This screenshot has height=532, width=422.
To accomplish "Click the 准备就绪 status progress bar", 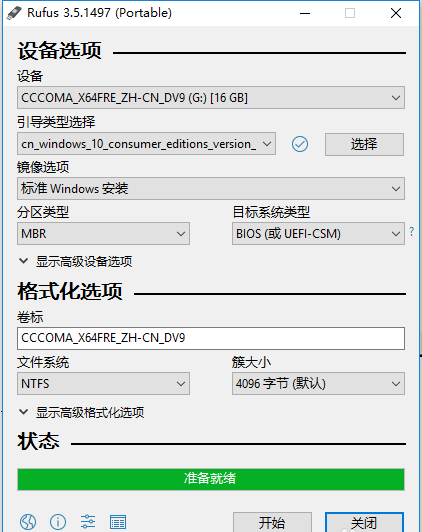I will click(x=211, y=479).
